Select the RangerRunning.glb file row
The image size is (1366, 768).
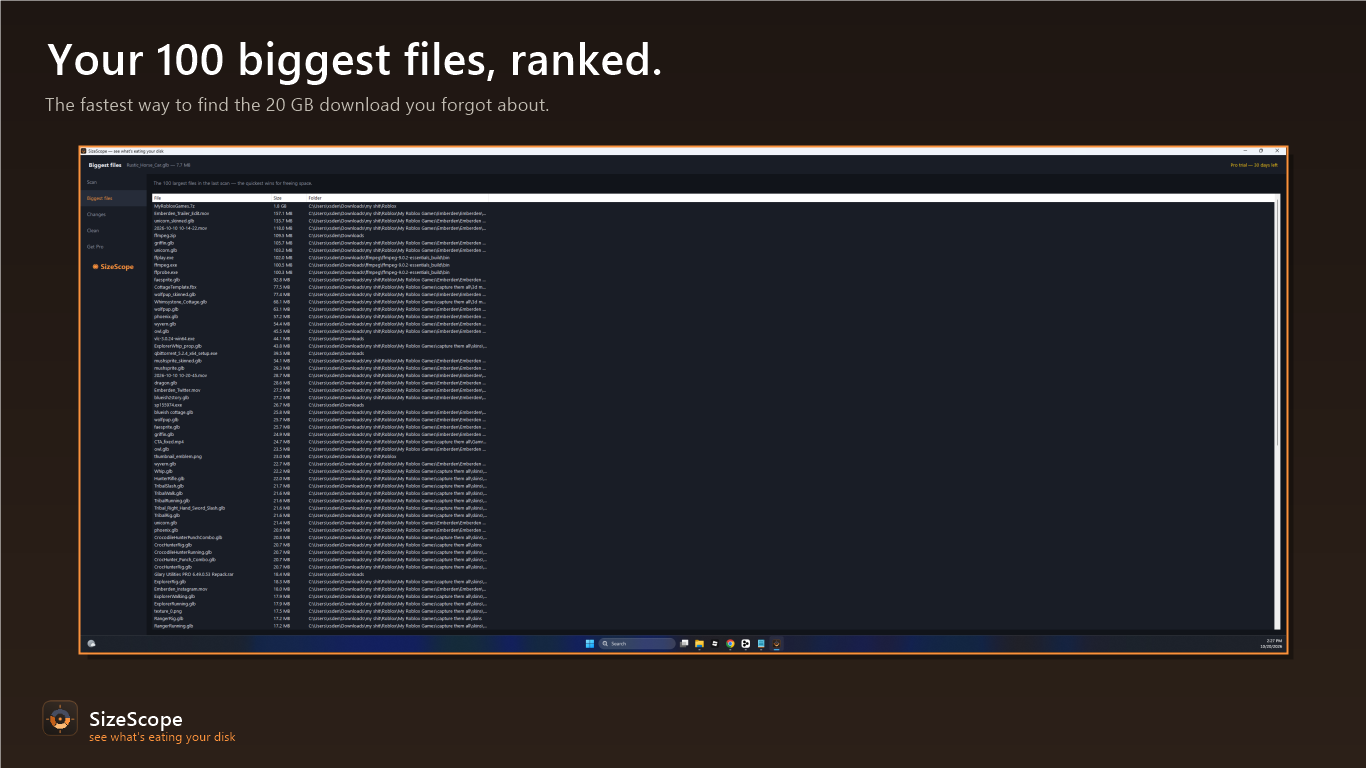(x=713, y=626)
